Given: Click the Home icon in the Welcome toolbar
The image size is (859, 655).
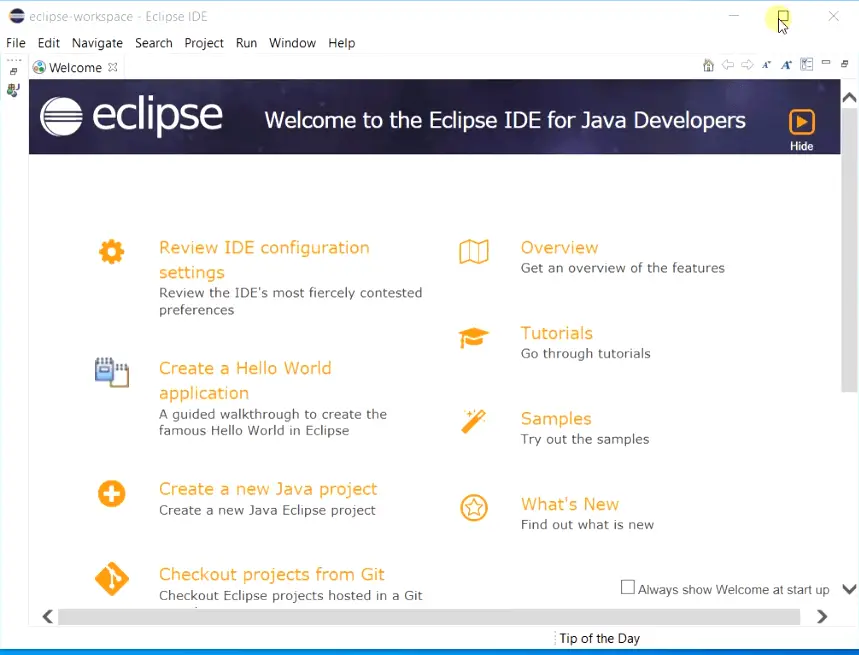Looking at the screenshot, I should pyautogui.click(x=708, y=66).
